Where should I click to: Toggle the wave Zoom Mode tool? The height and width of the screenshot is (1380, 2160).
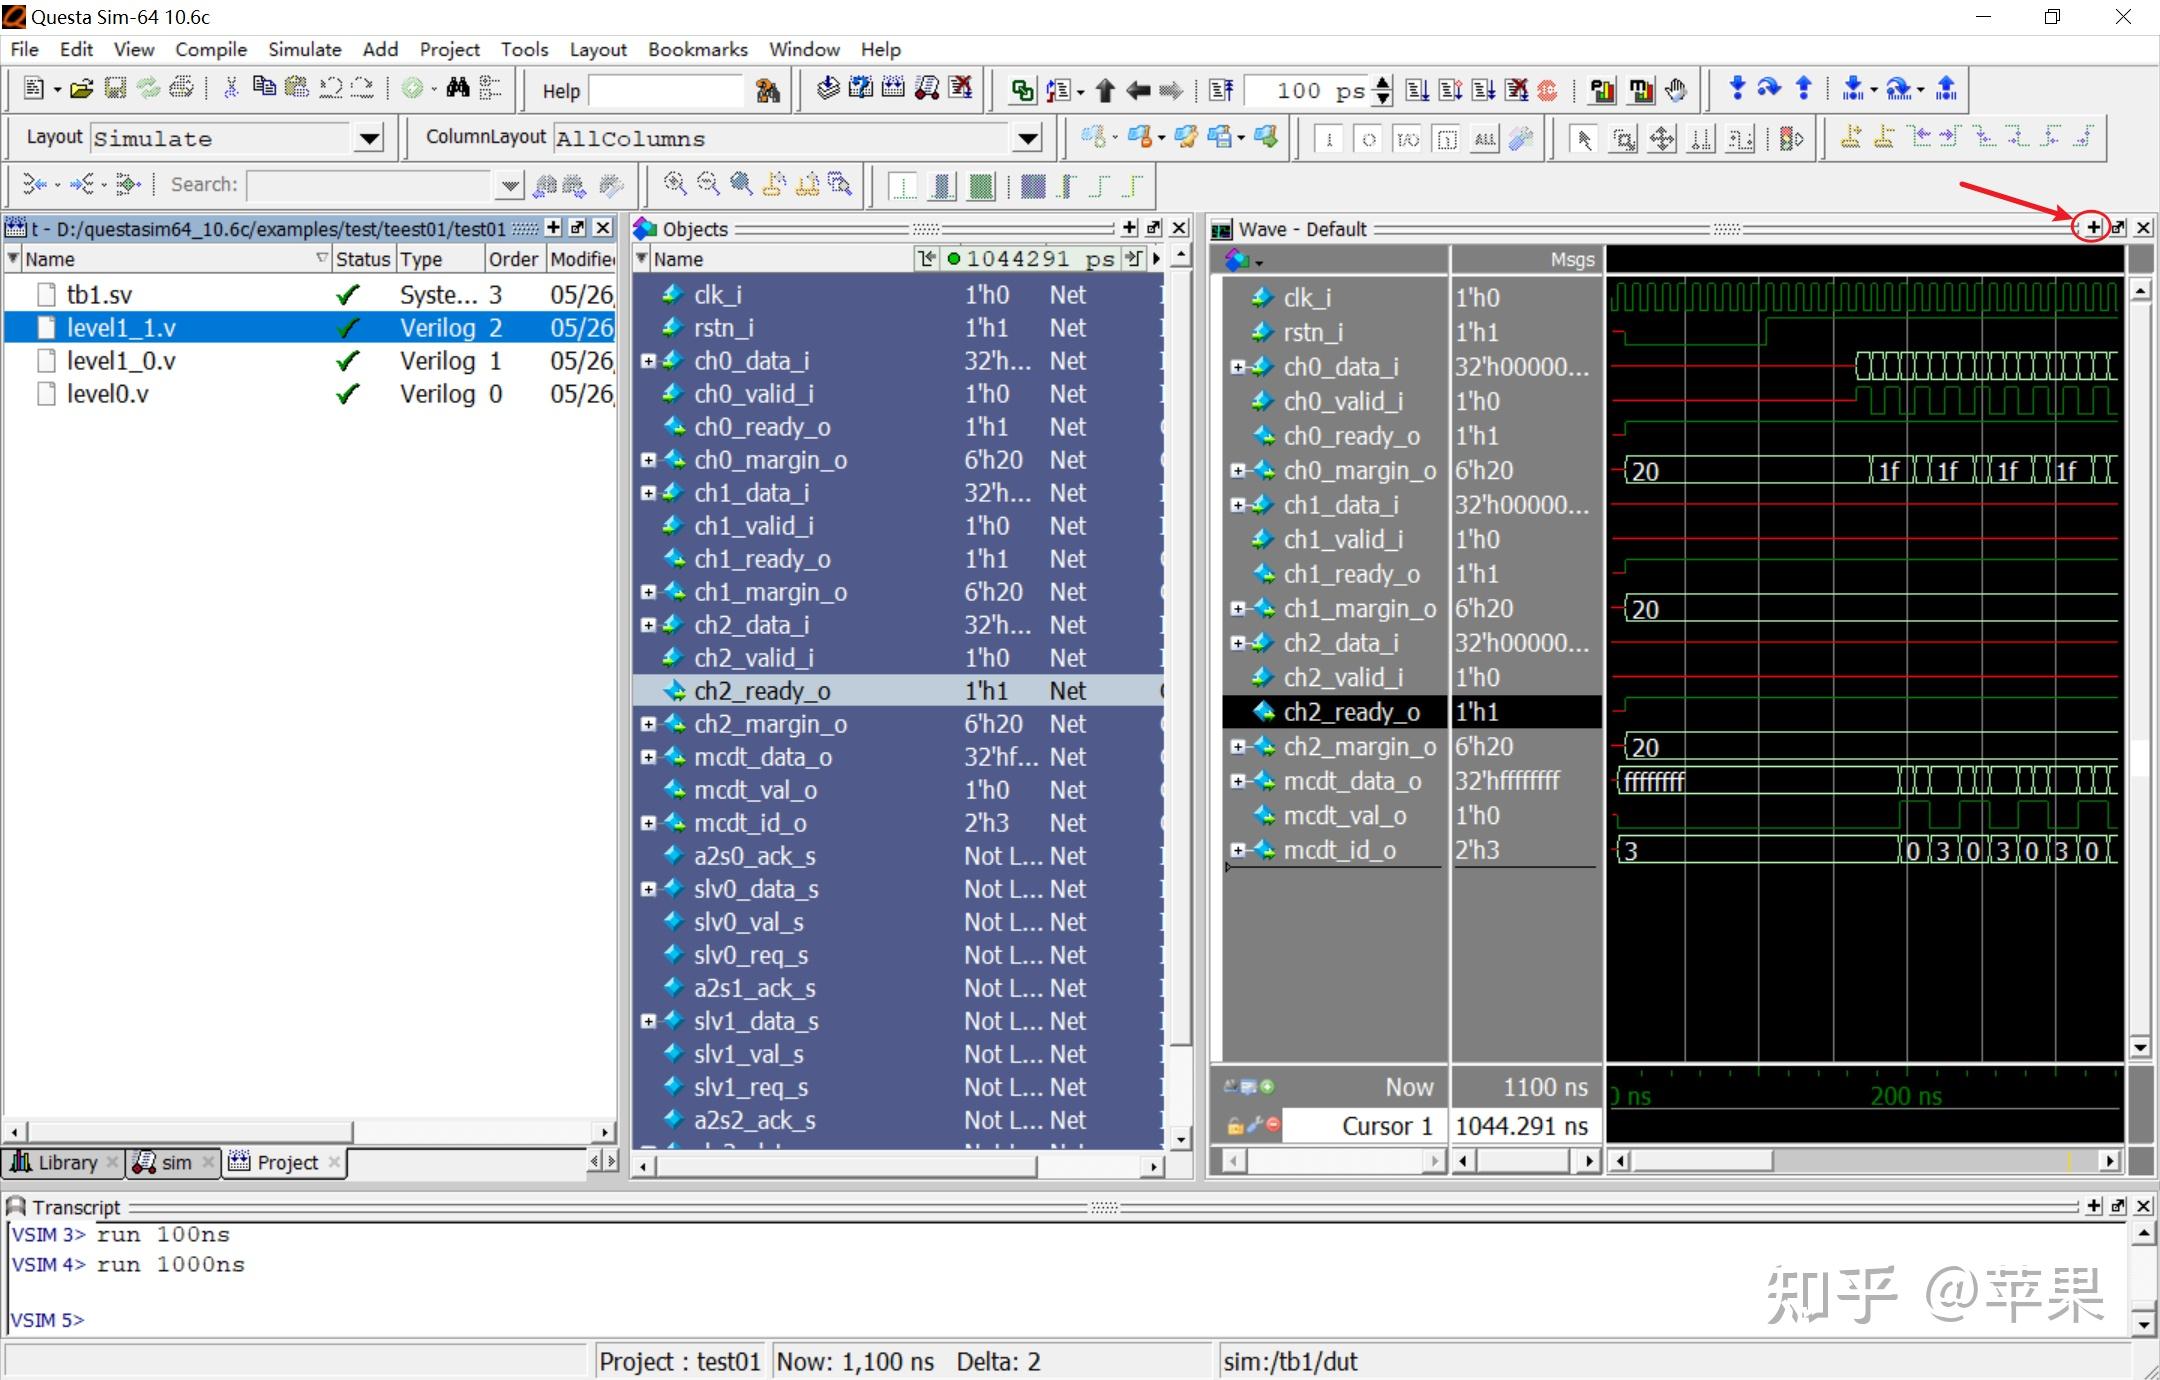1623,139
